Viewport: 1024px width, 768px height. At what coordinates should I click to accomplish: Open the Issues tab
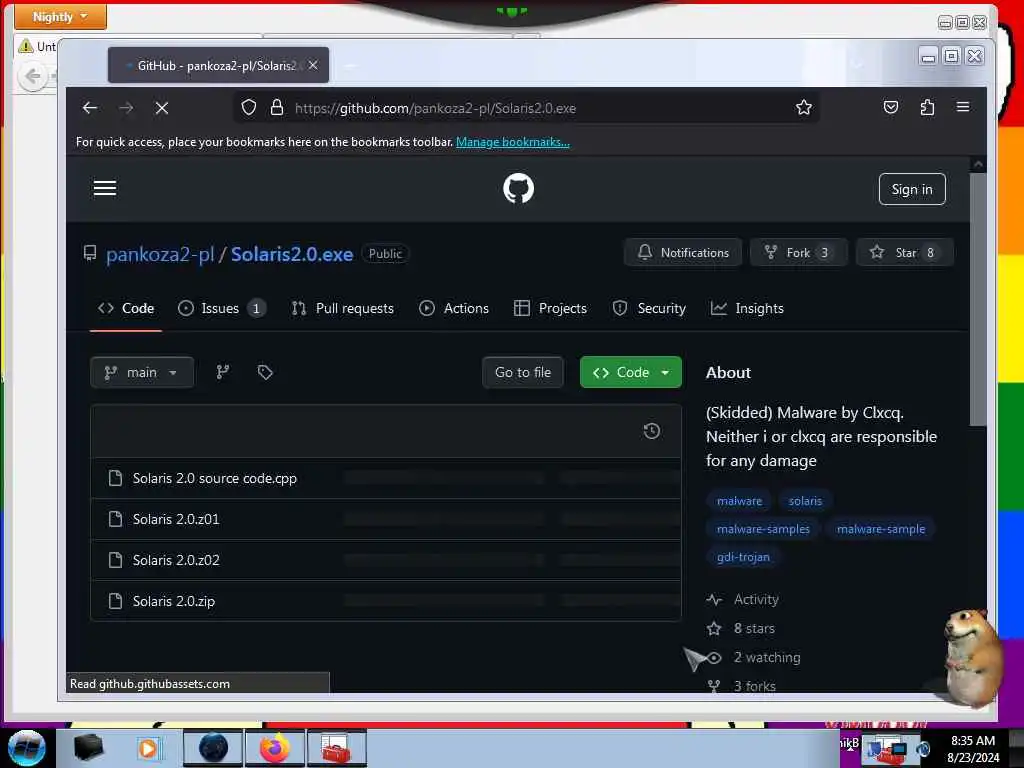221,308
